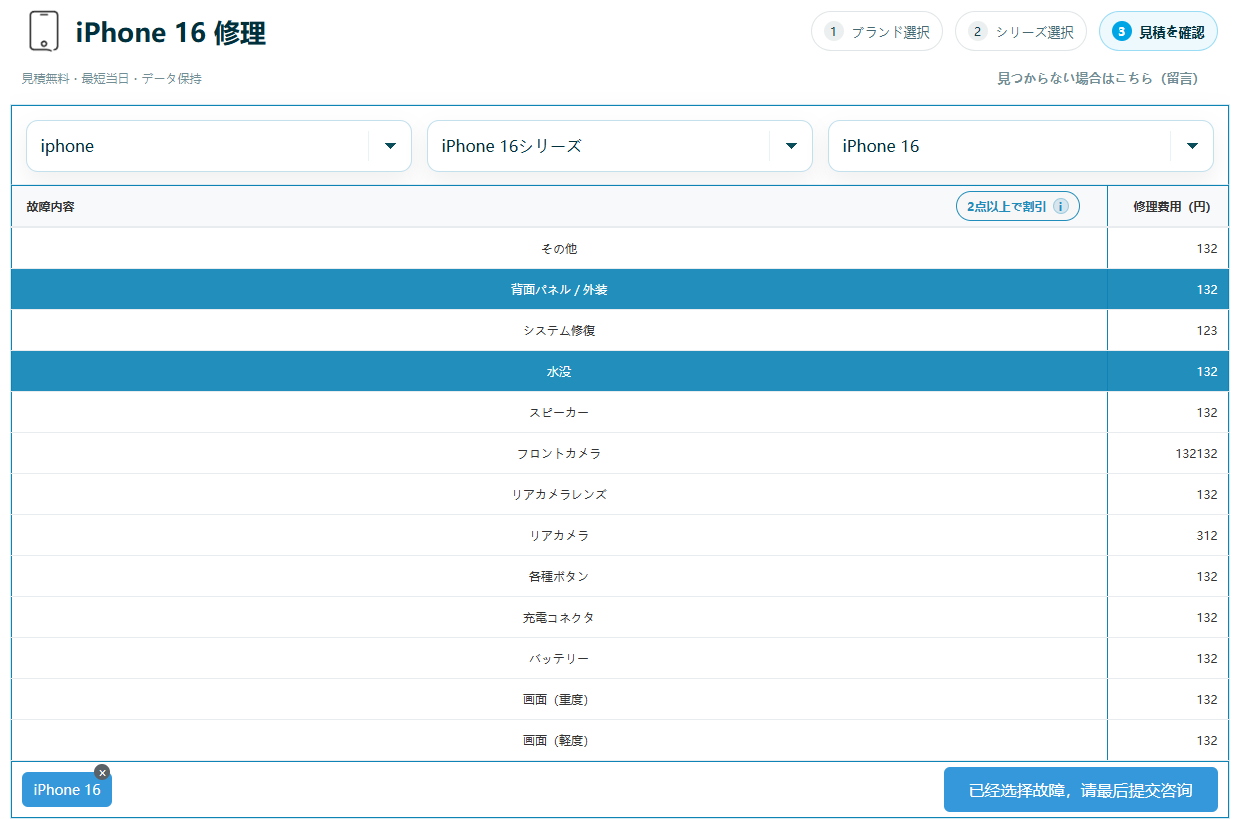Select step 3 見積を確認
Image resolution: width=1244 pixels, height=819 pixels.
(1157, 32)
